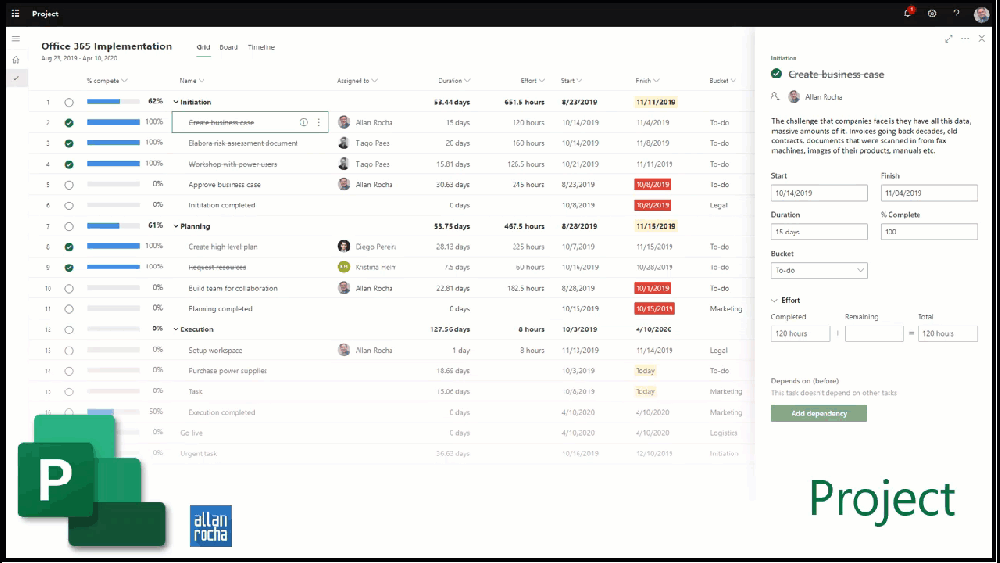
Task: Close the task details pane
Action: (x=982, y=39)
